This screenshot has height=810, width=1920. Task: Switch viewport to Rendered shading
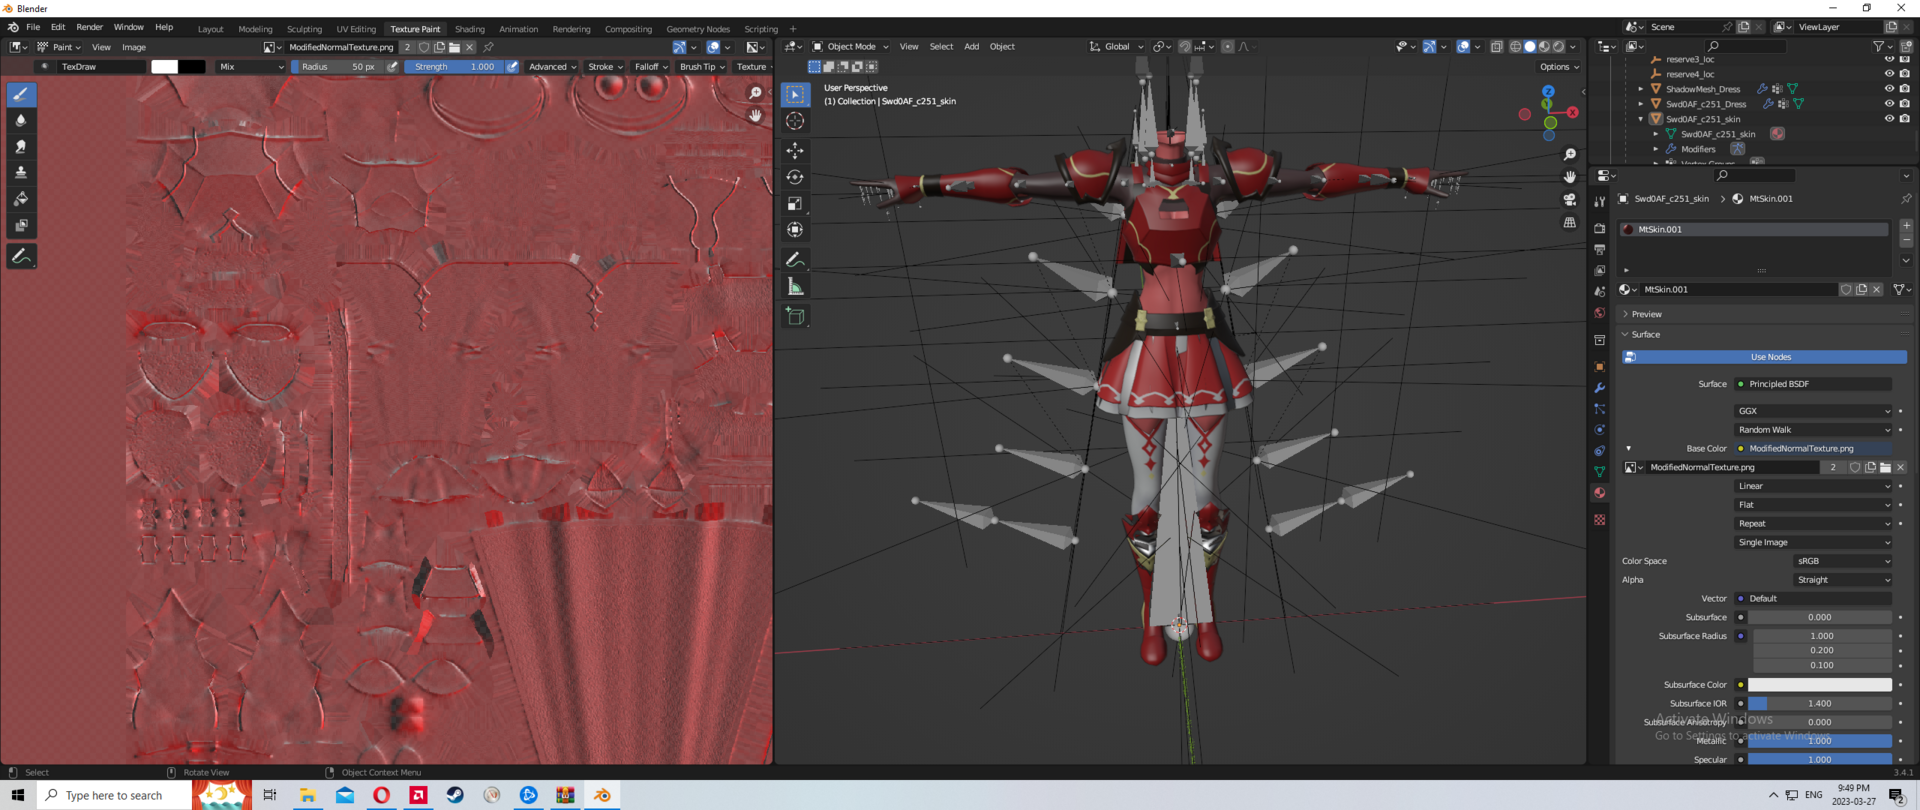pyautogui.click(x=1559, y=47)
